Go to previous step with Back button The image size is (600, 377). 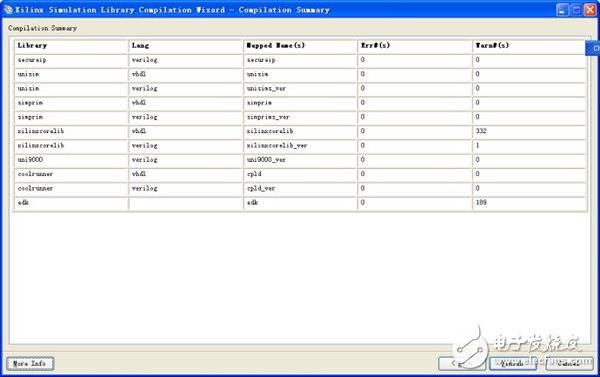[462, 364]
